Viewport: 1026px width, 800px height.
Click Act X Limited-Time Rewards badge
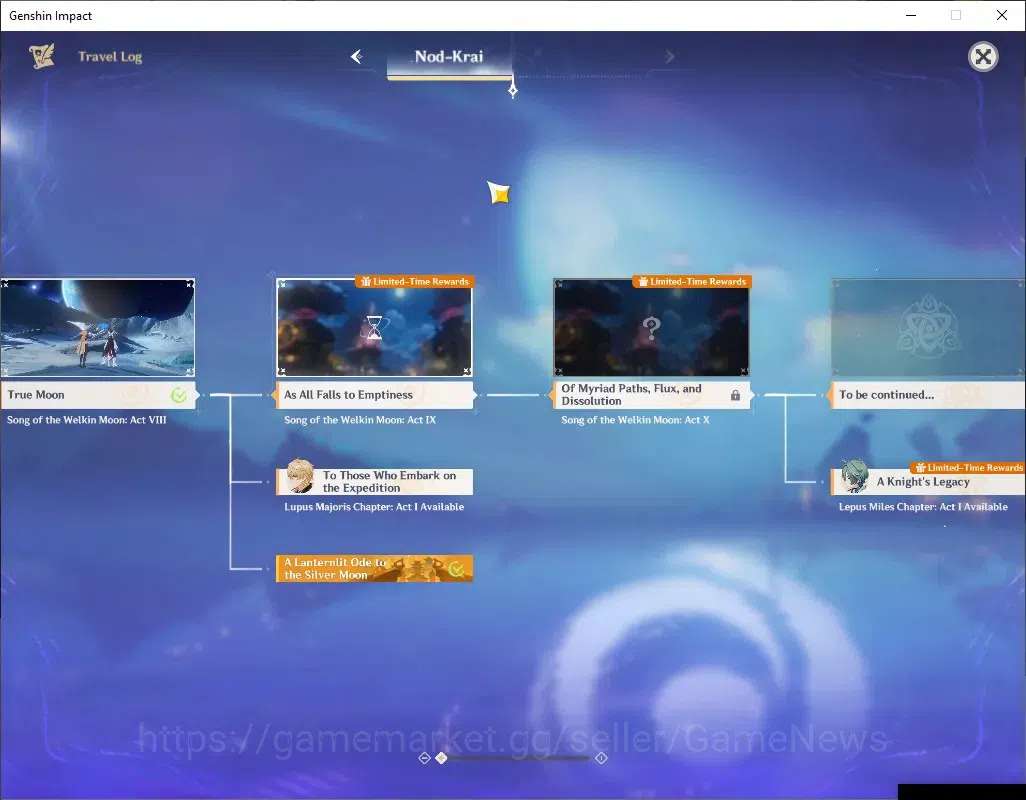692,281
